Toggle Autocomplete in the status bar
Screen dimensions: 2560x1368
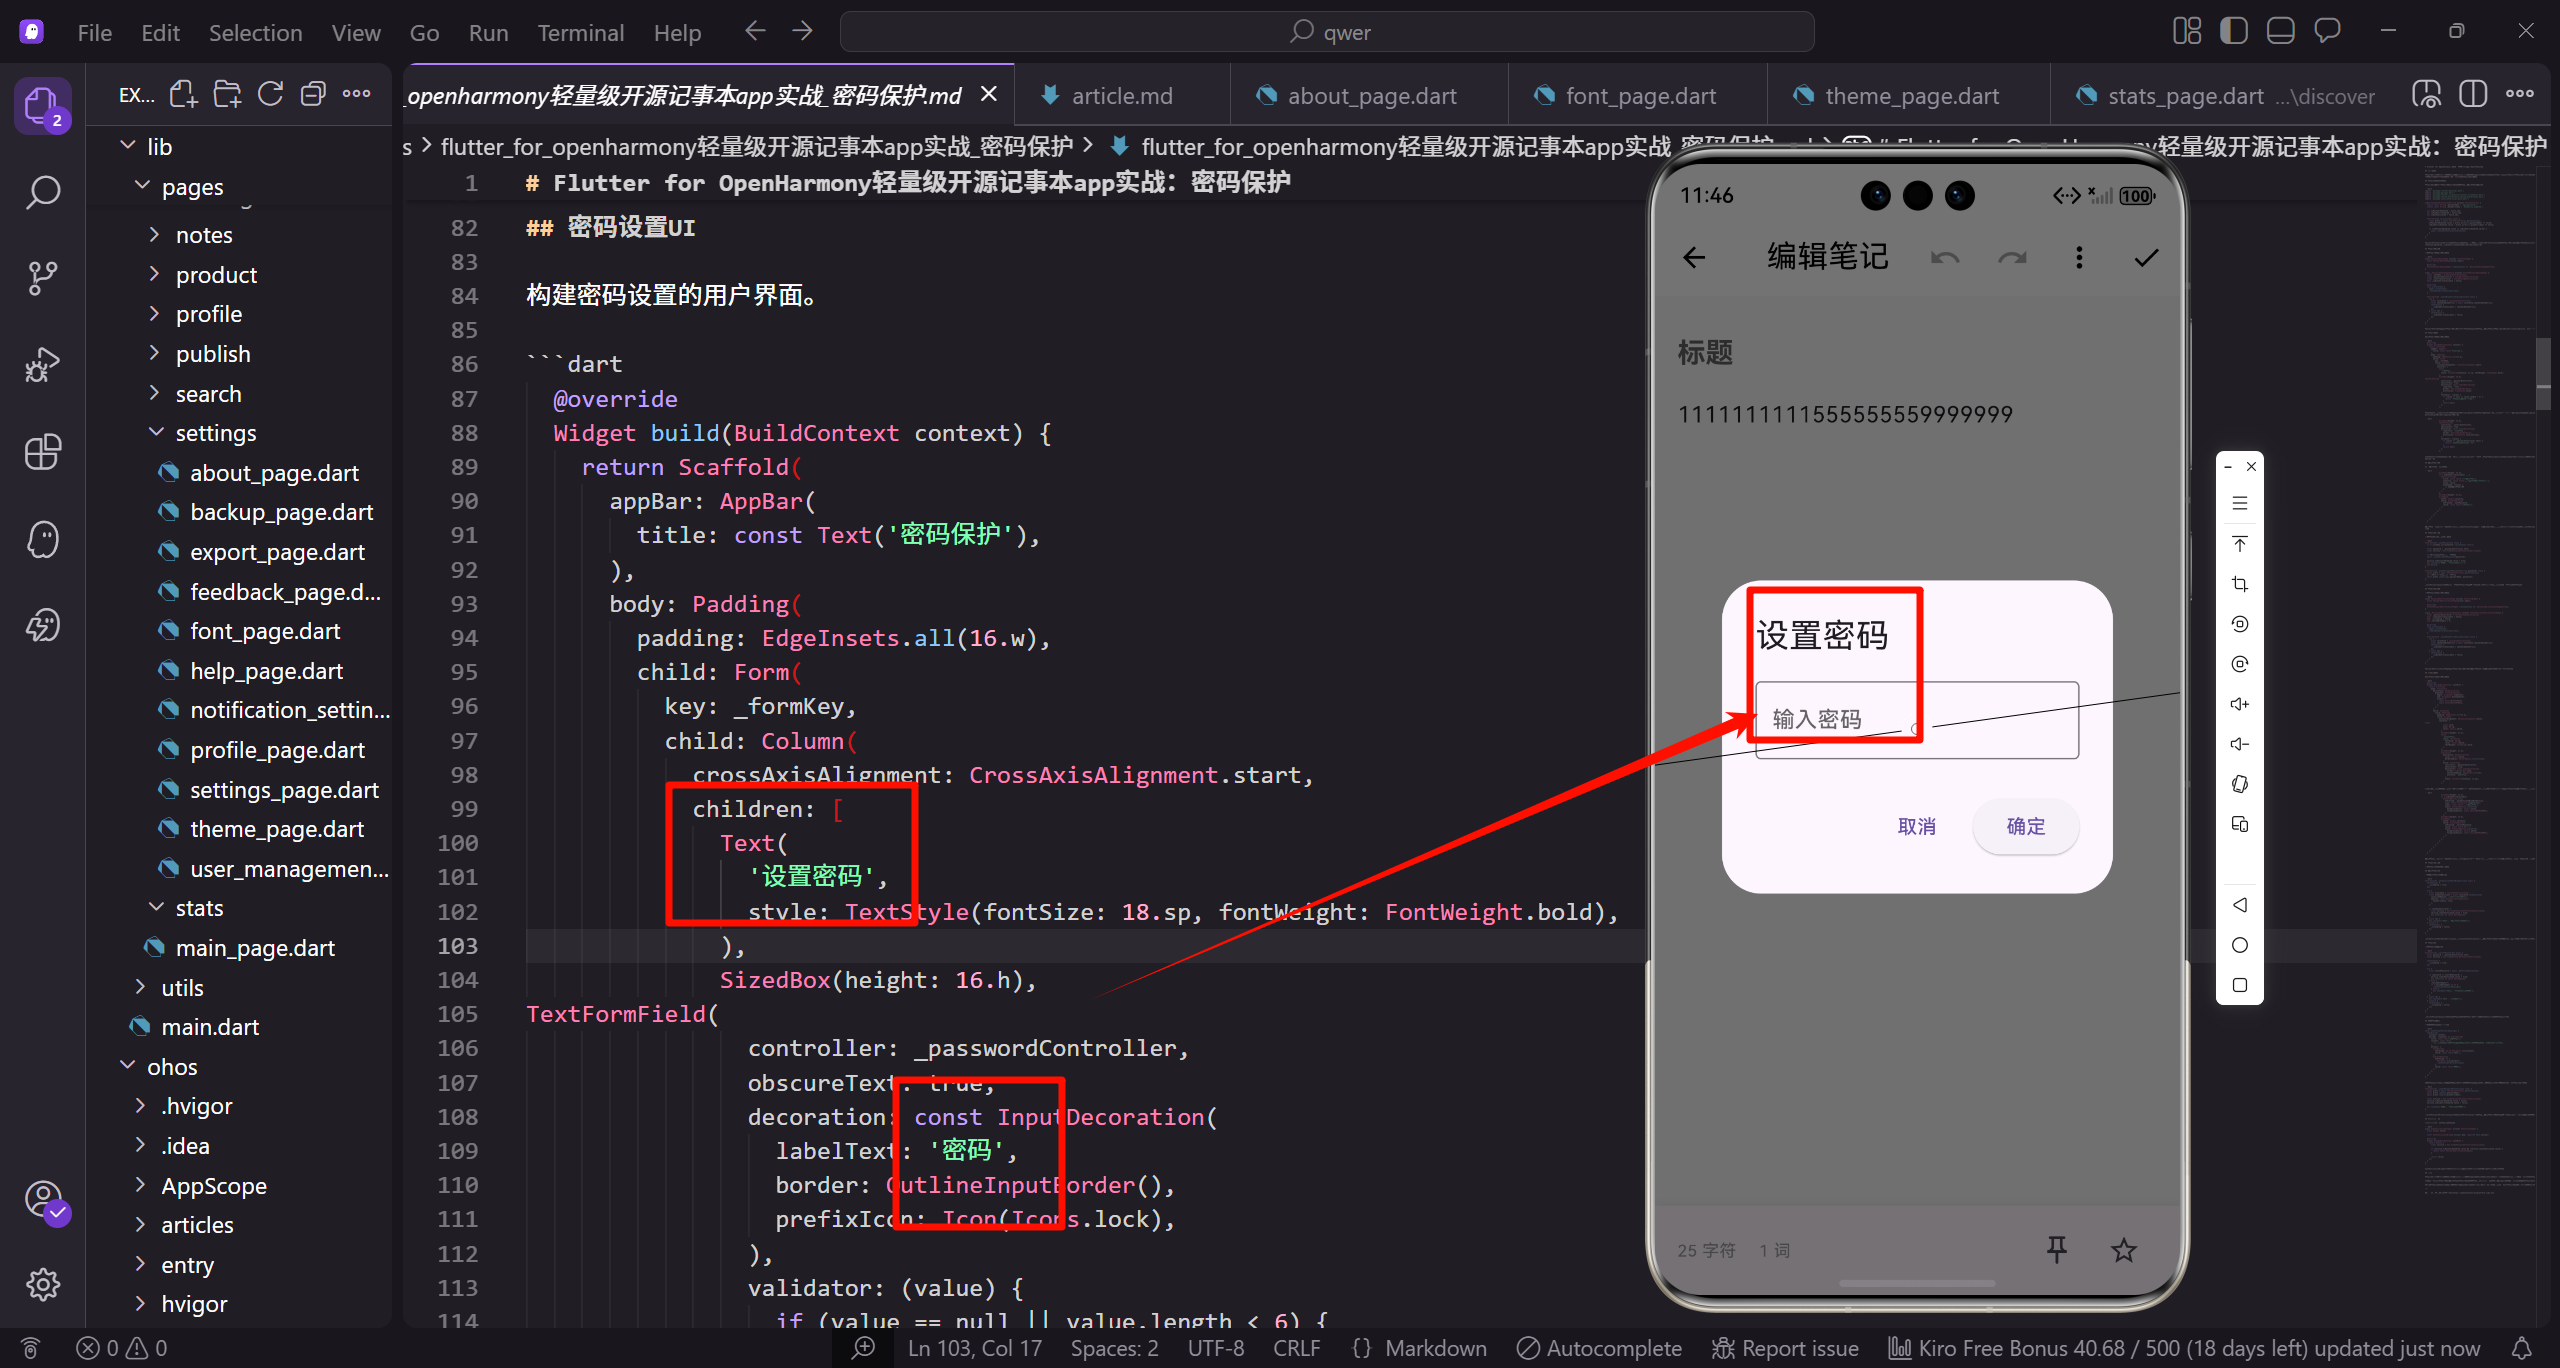click(x=1599, y=1348)
